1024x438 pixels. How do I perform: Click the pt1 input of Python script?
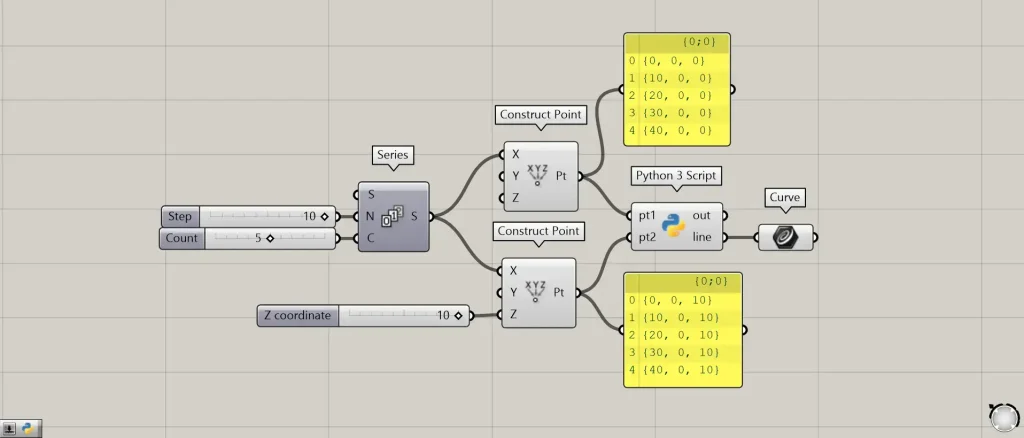(643, 216)
